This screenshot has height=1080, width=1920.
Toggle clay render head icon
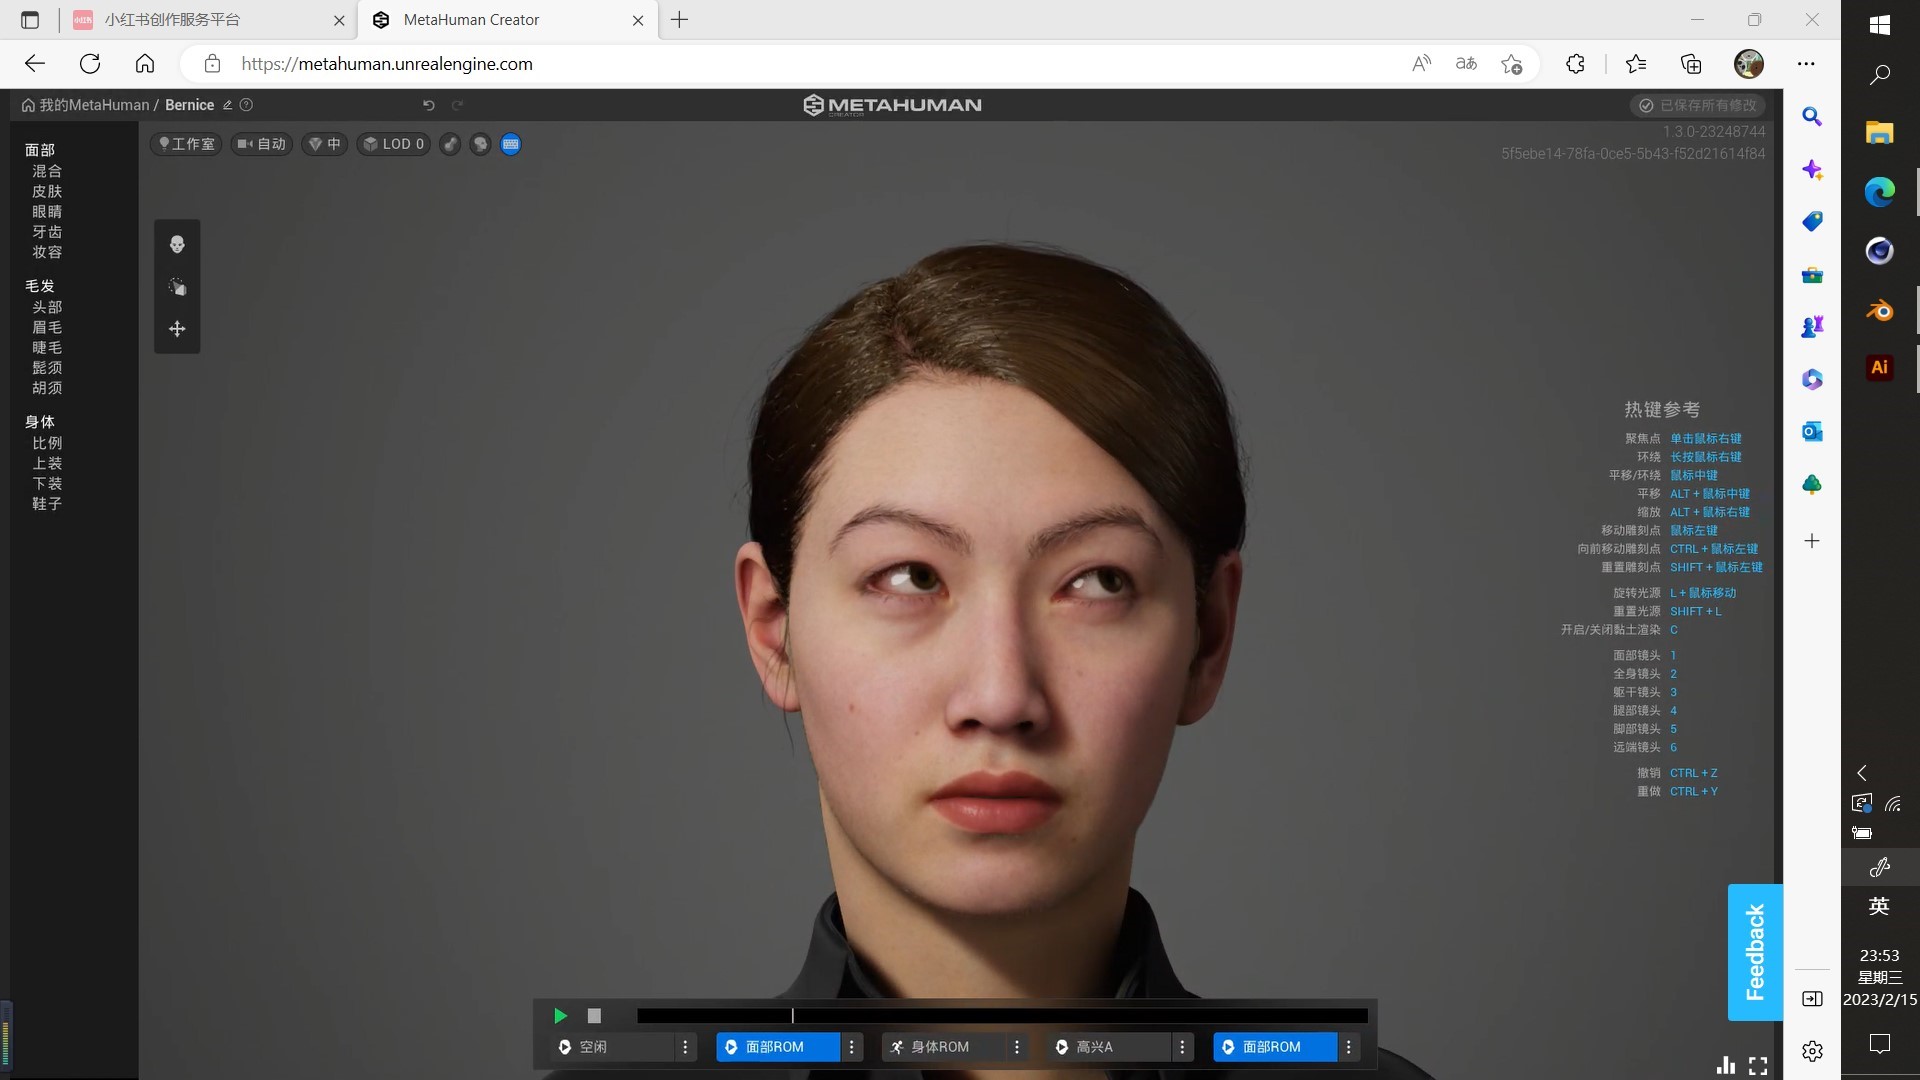pyautogui.click(x=481, y=144)
